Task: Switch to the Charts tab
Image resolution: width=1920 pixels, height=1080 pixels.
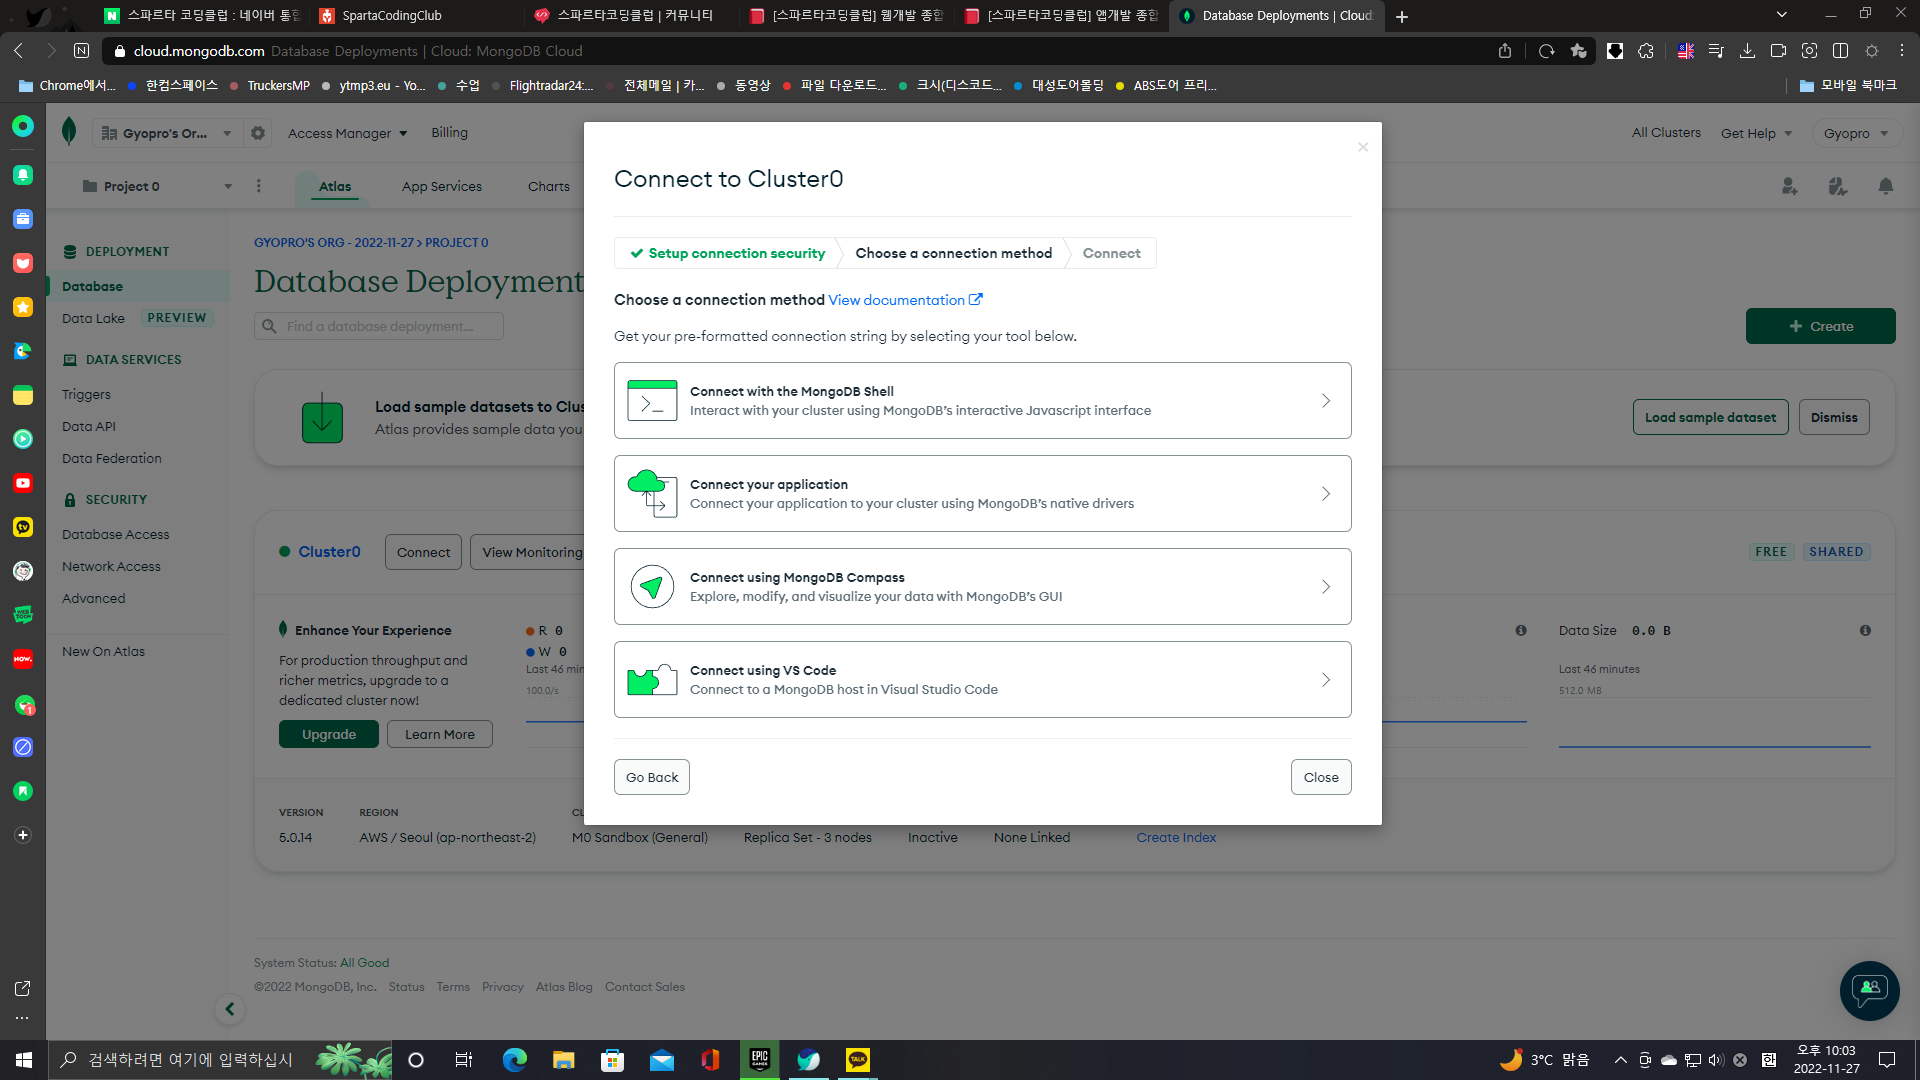Action: point(549,186)
